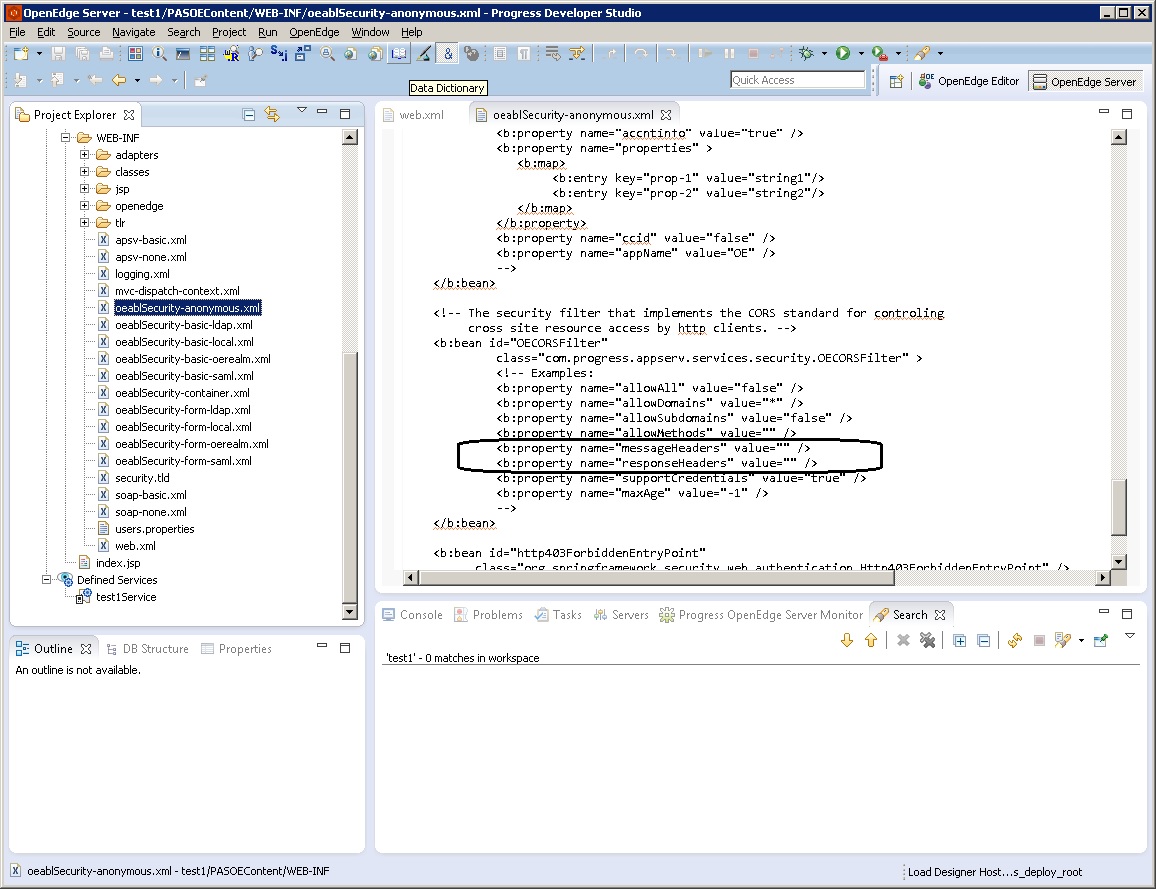Open previous searches dropdown arrow
Viewport: 1156px width, 889px height.
coord(1082,641)
